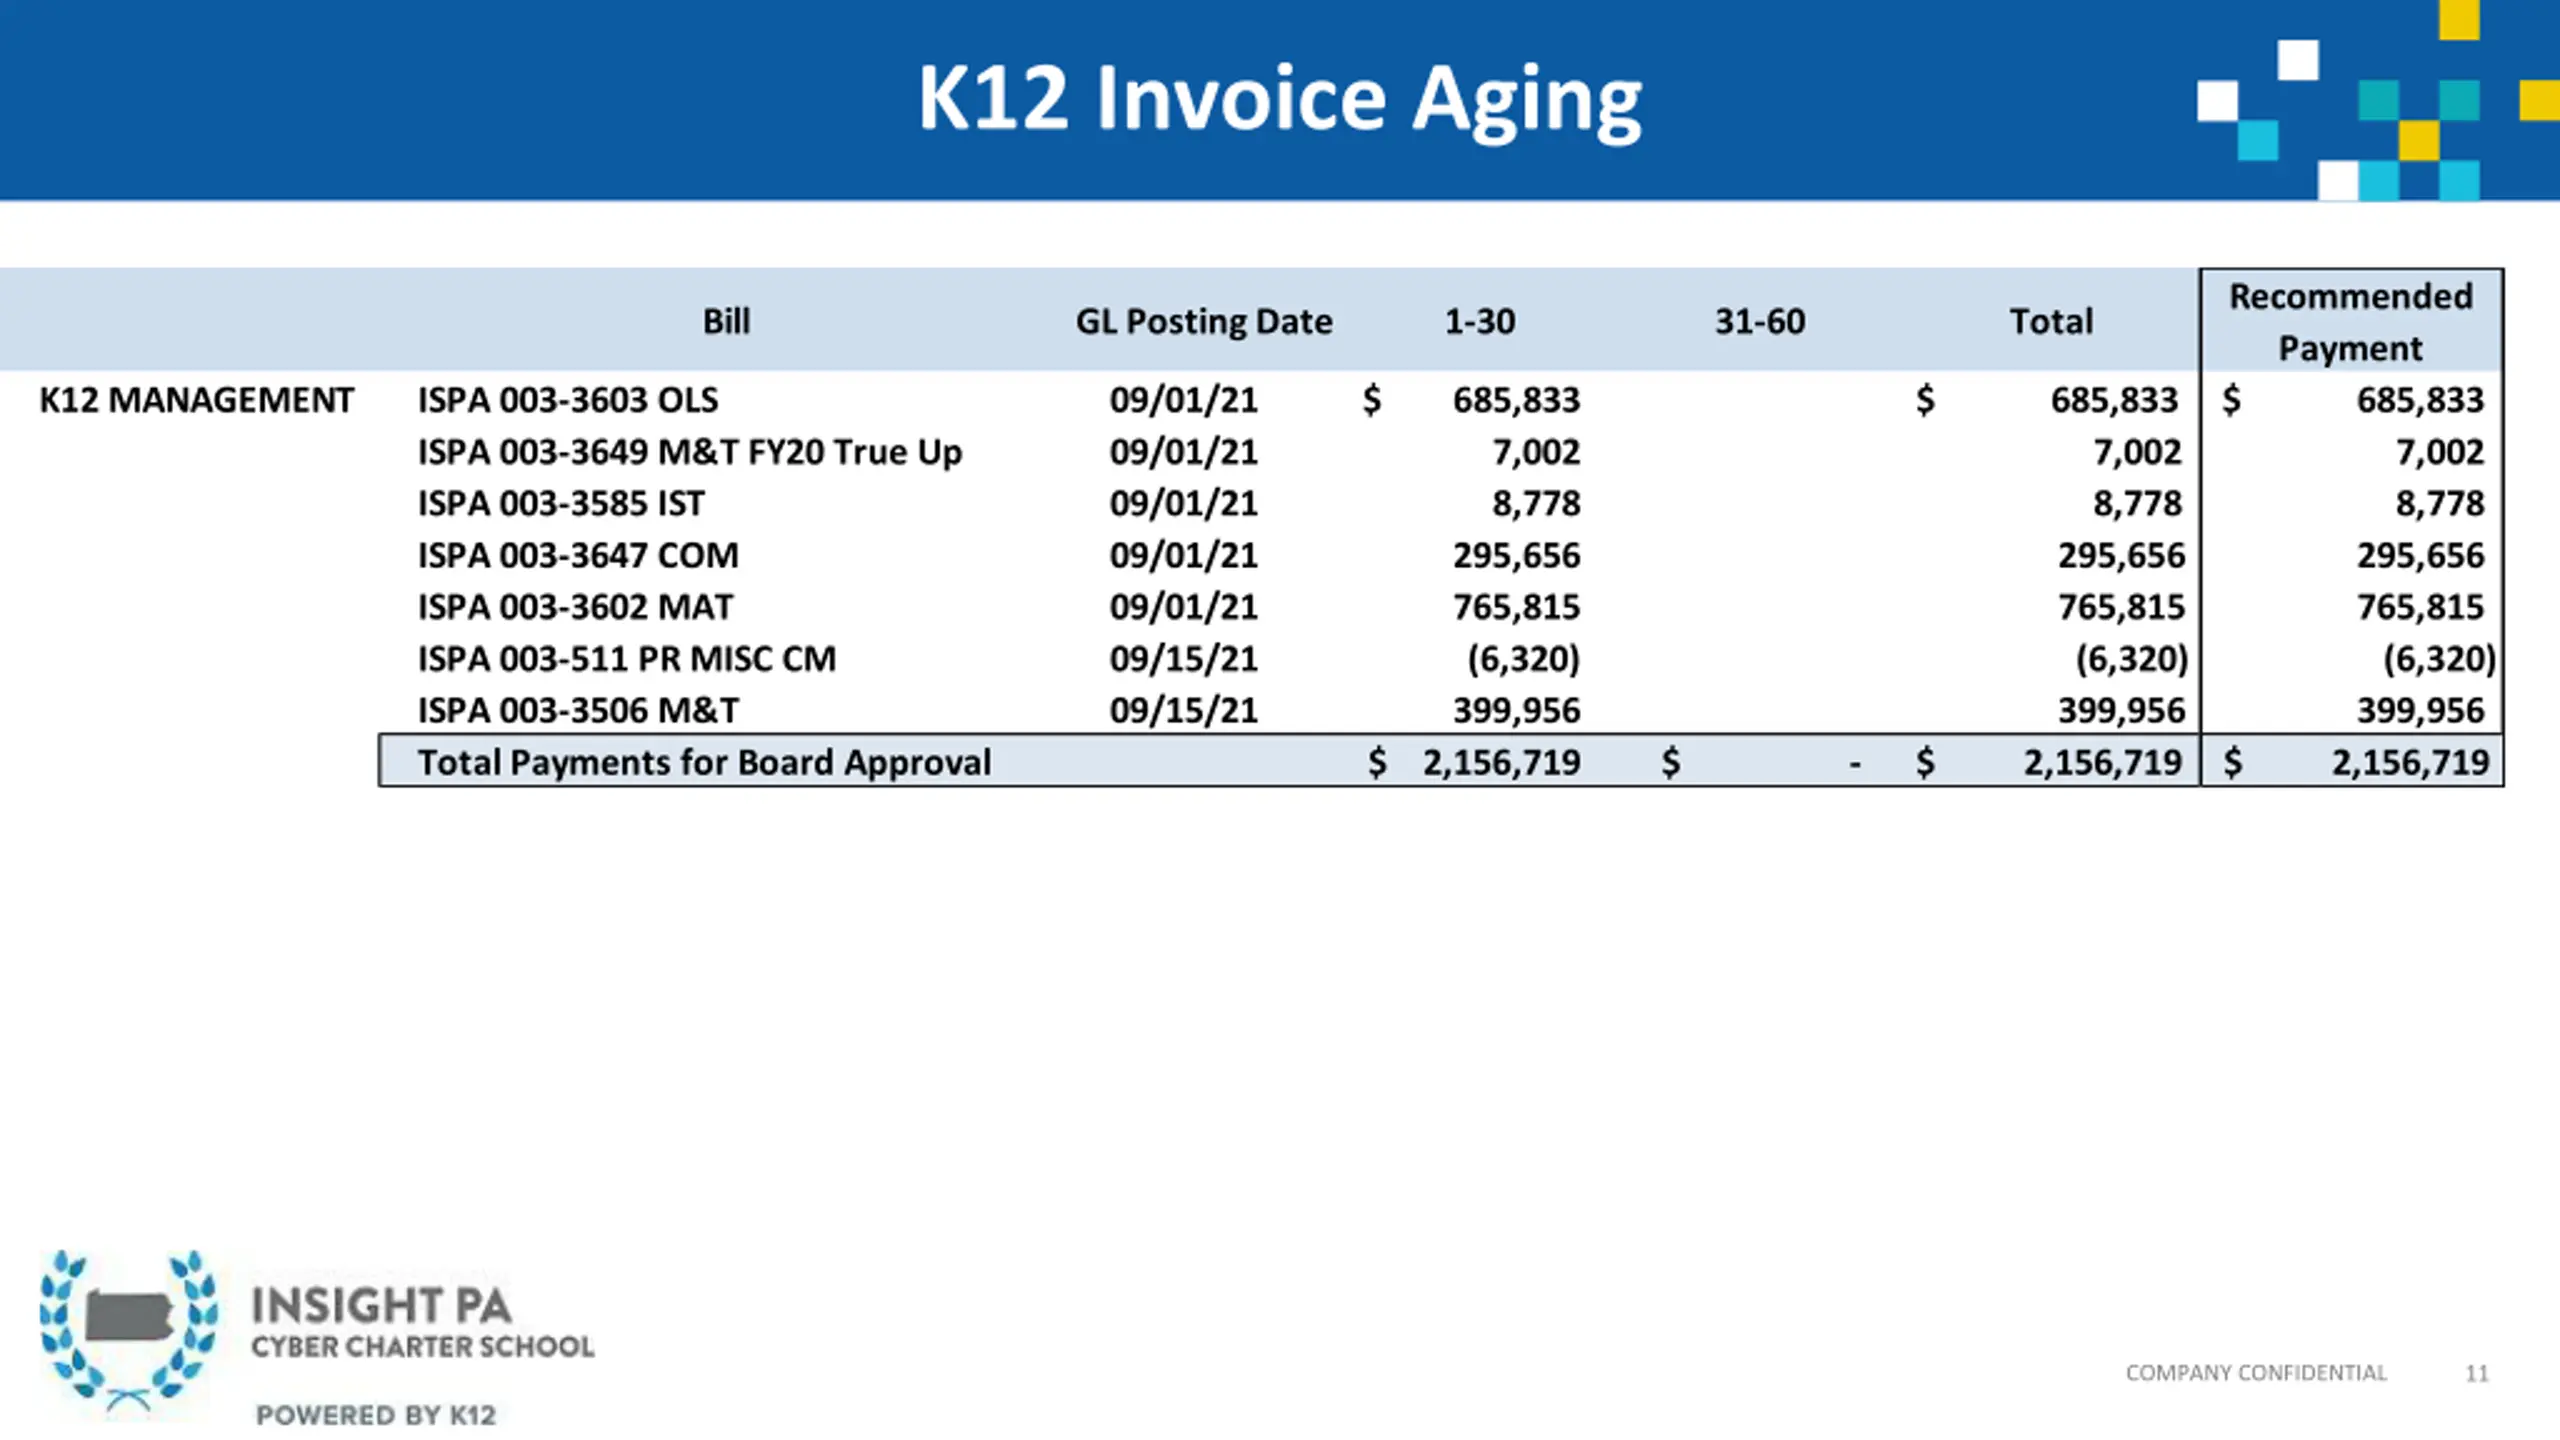Click the INSIGHT PA logo text
Image resolution: width=2560 pixels, height=1440 pixels.
click(x=381, y=1305)
